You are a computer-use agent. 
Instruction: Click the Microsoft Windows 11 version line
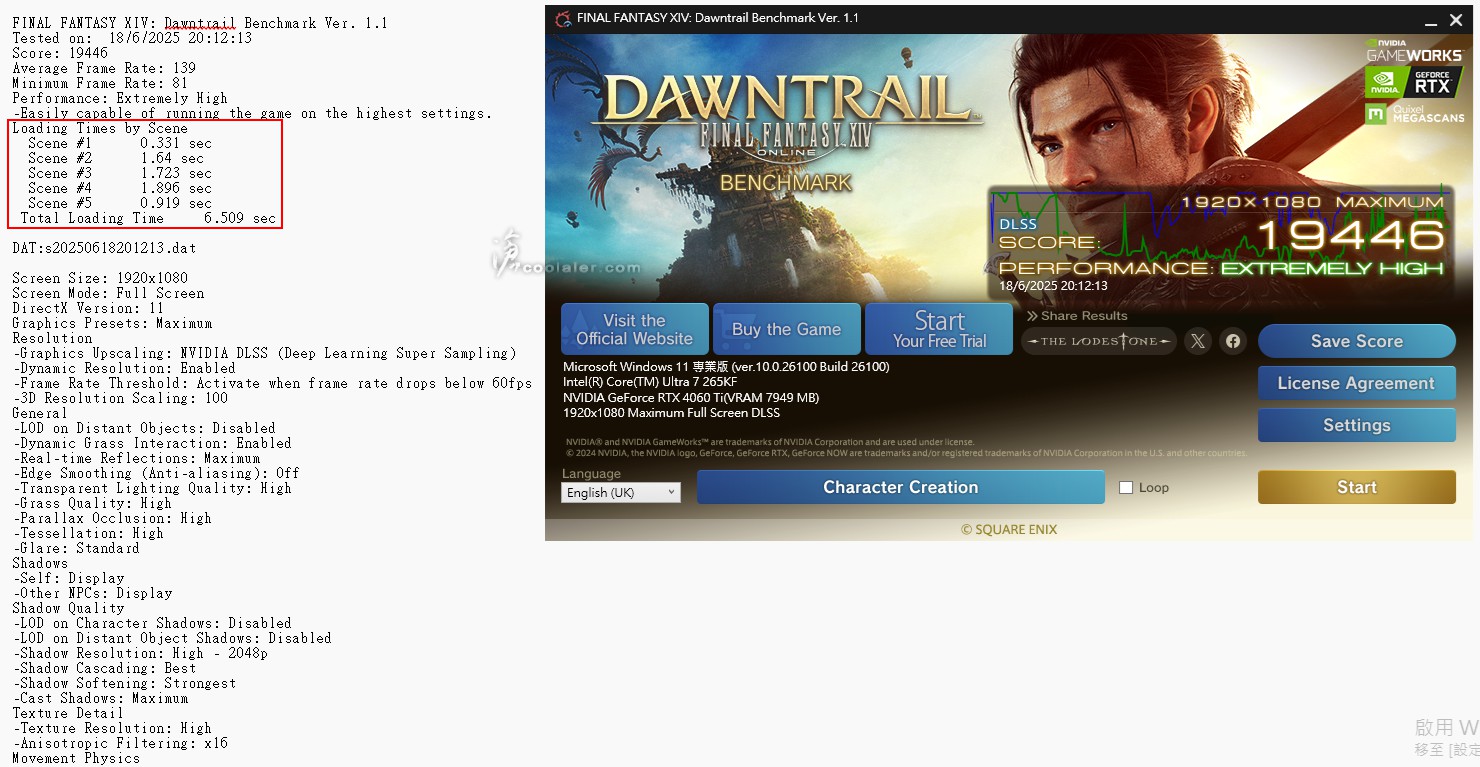726,367
